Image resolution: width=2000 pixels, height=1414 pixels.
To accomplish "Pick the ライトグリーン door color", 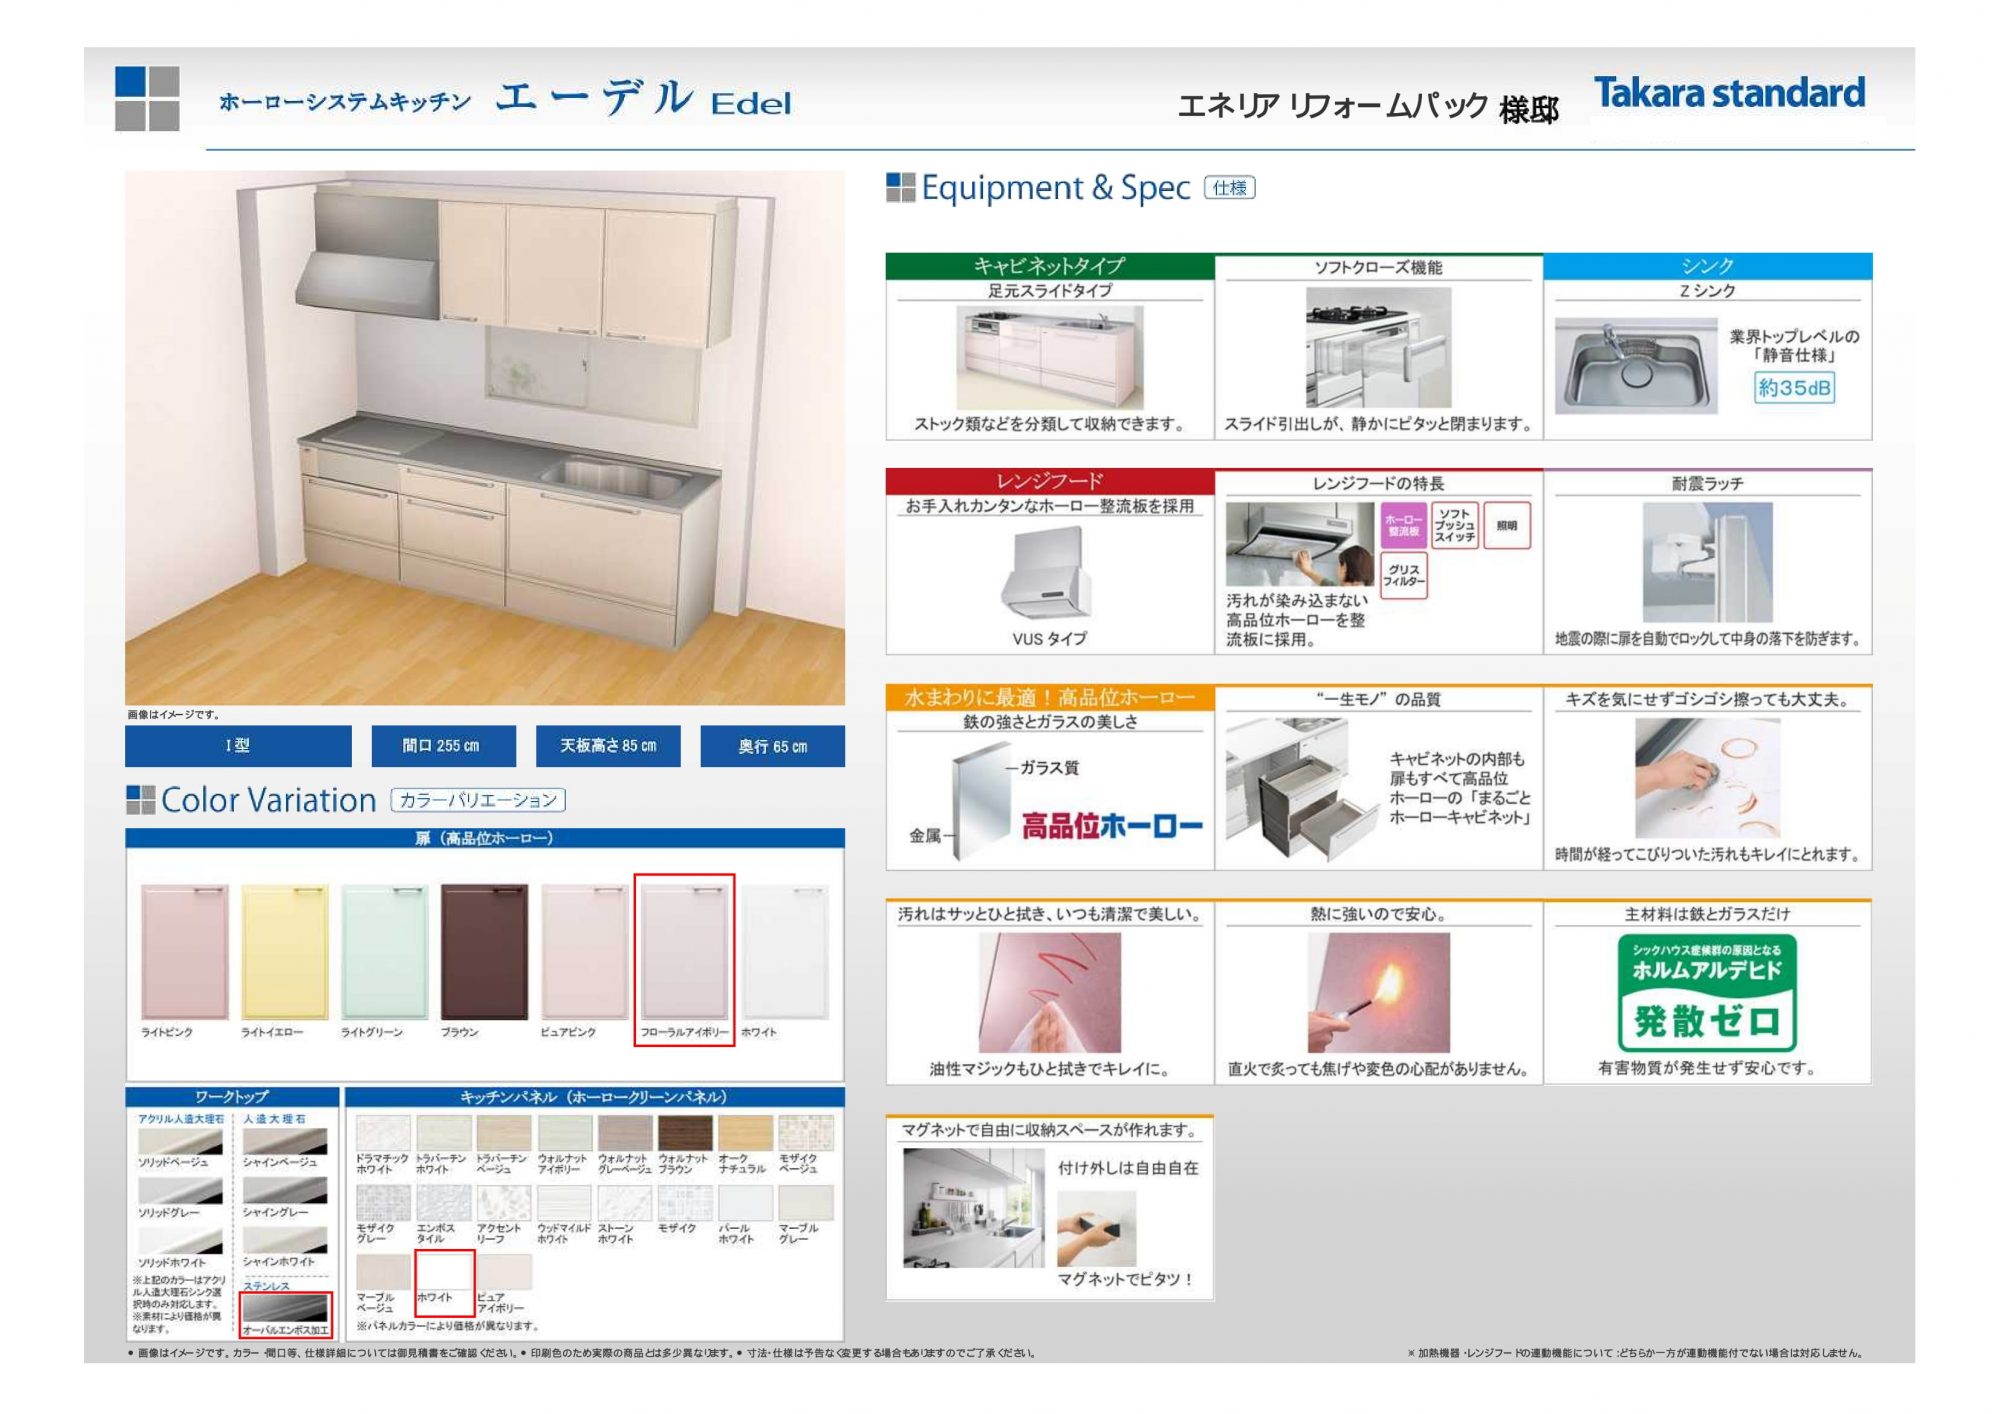I will pos(385,952).
